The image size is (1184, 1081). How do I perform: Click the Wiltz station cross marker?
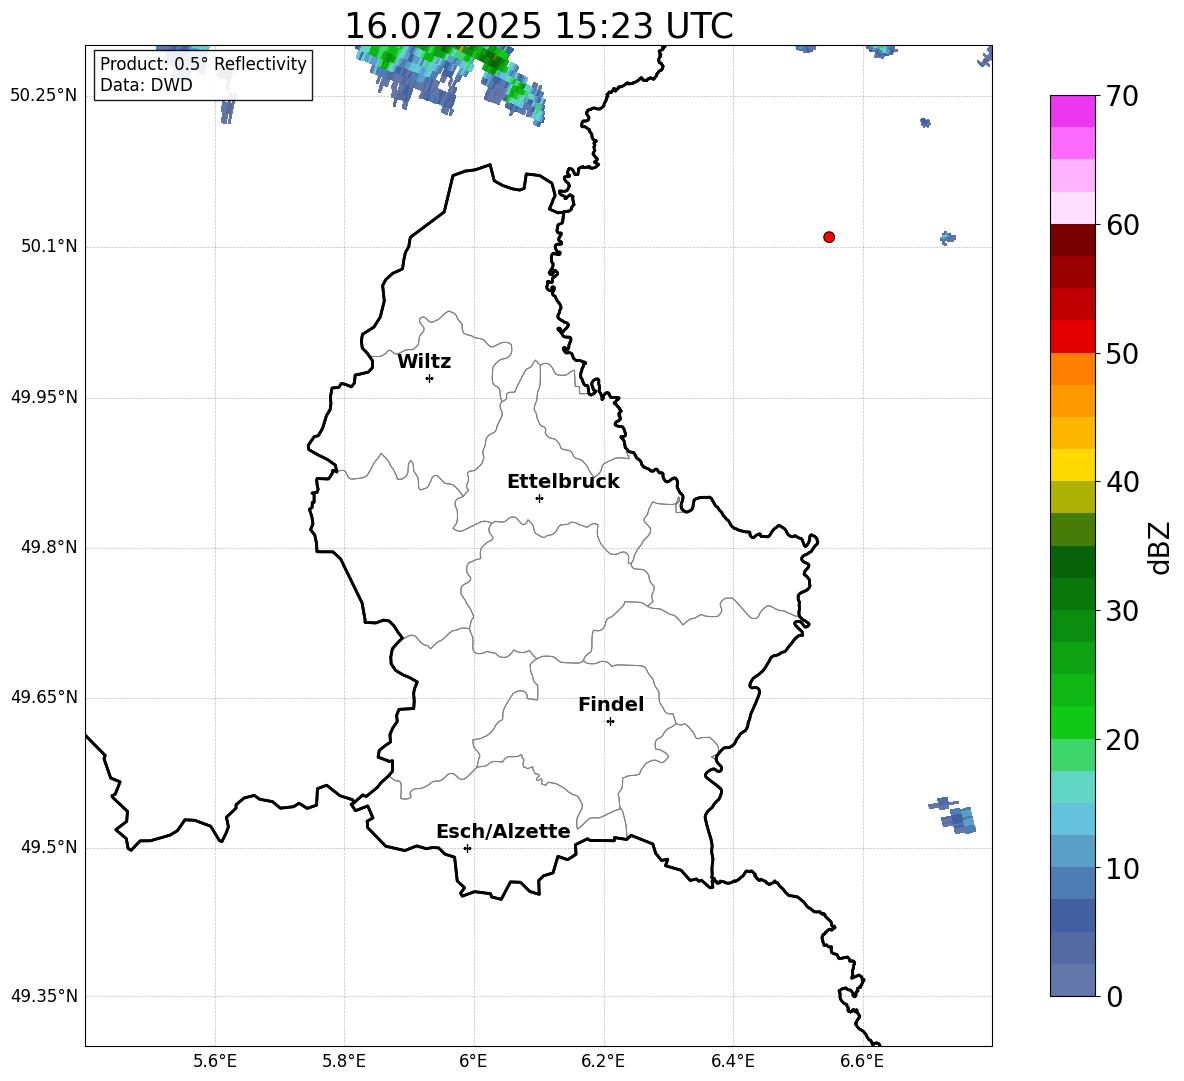pos(430,378)
